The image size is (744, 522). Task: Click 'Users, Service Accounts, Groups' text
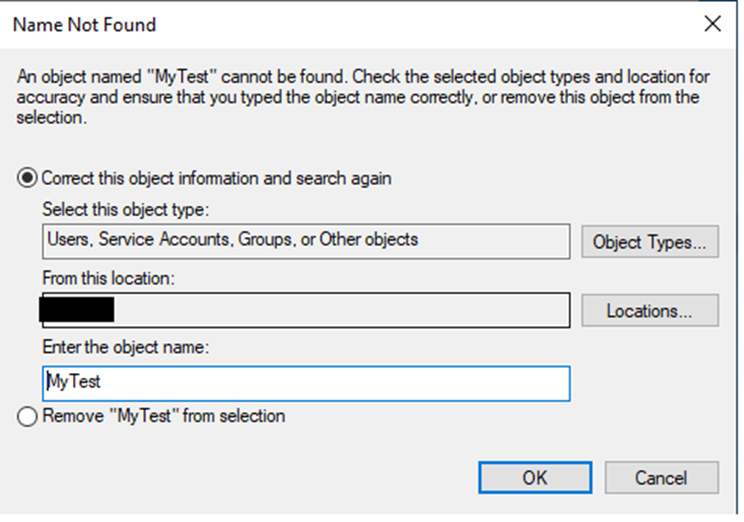pos(169,240)
